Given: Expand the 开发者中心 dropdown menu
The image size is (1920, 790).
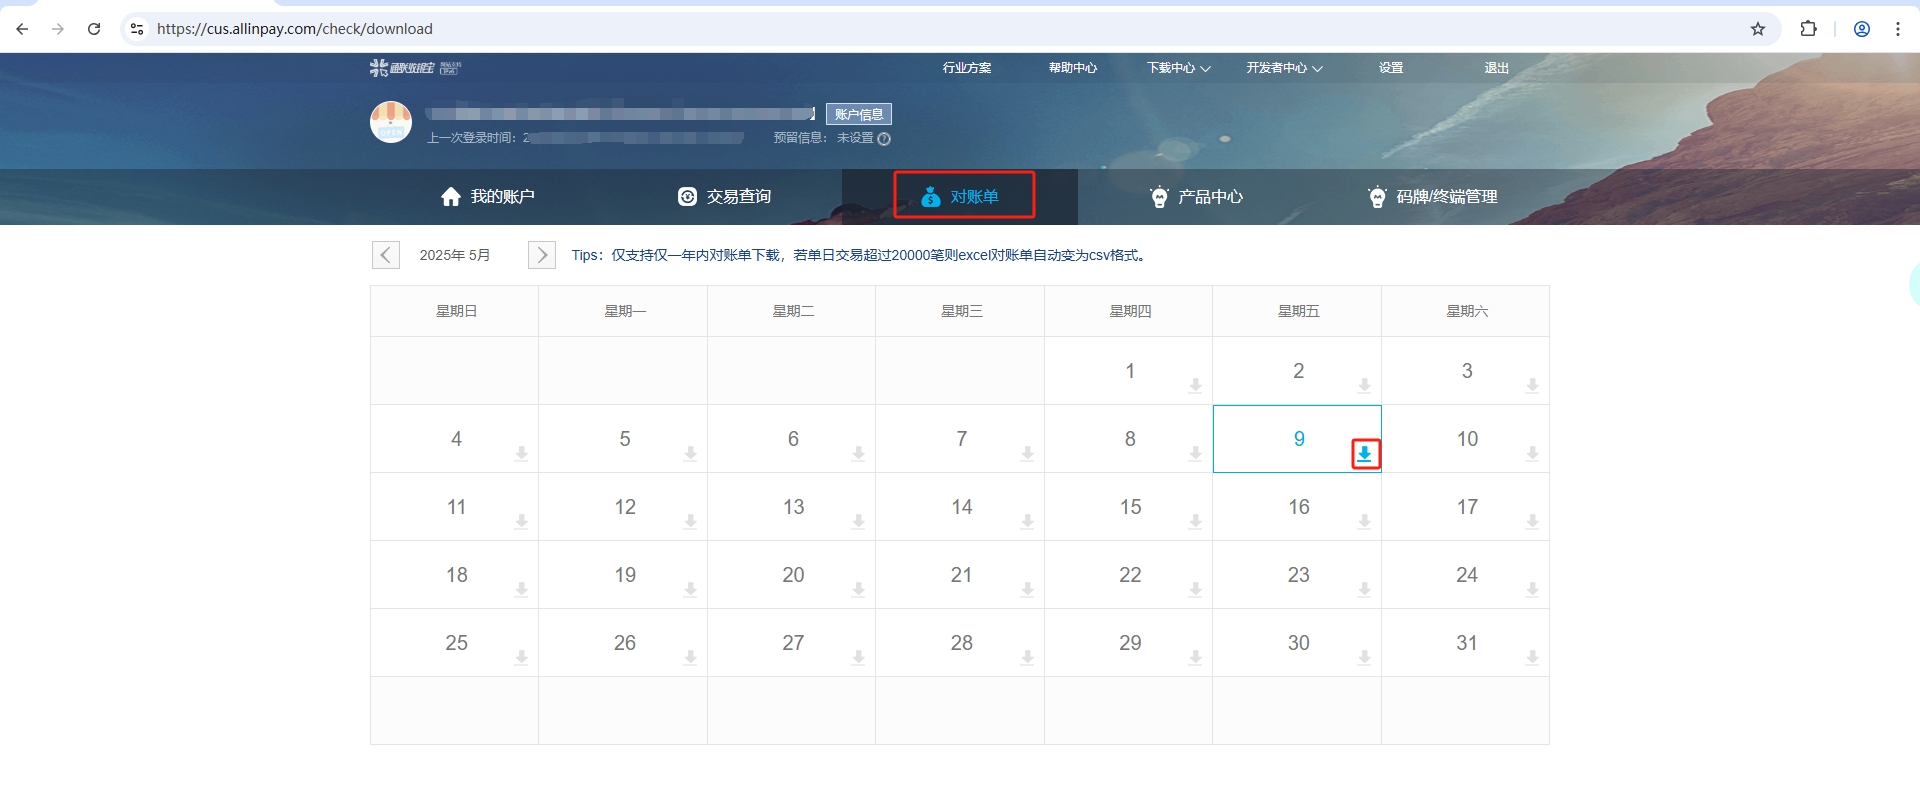Looking at the screenshot, I should click(x=1284, y=68).
